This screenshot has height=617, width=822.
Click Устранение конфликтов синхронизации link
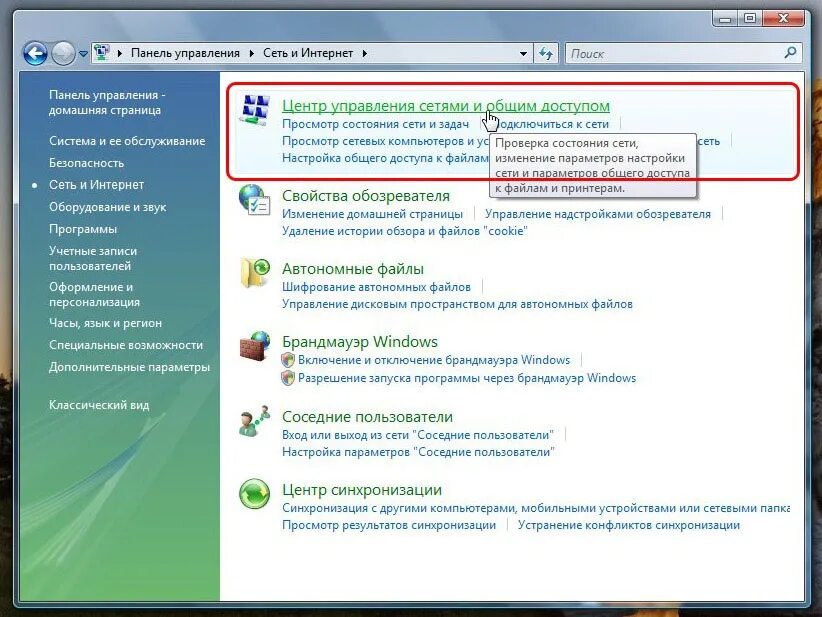629,525
